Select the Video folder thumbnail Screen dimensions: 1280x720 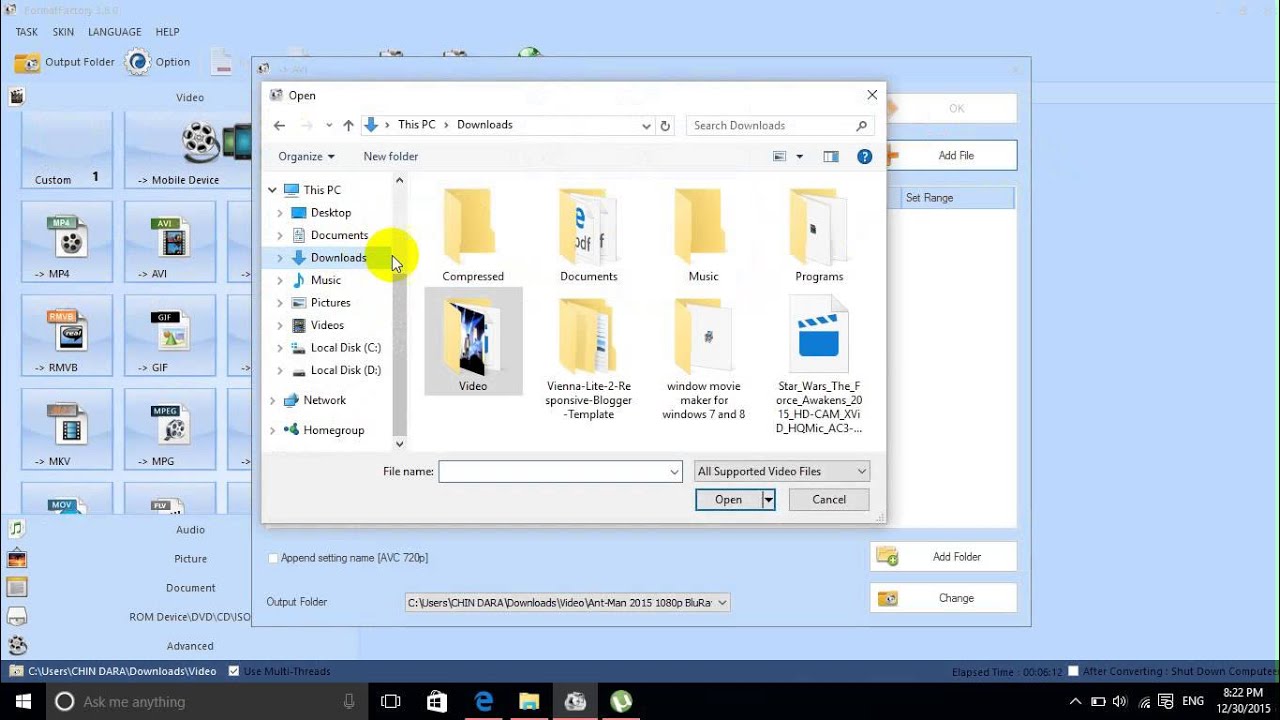point(473,340)
